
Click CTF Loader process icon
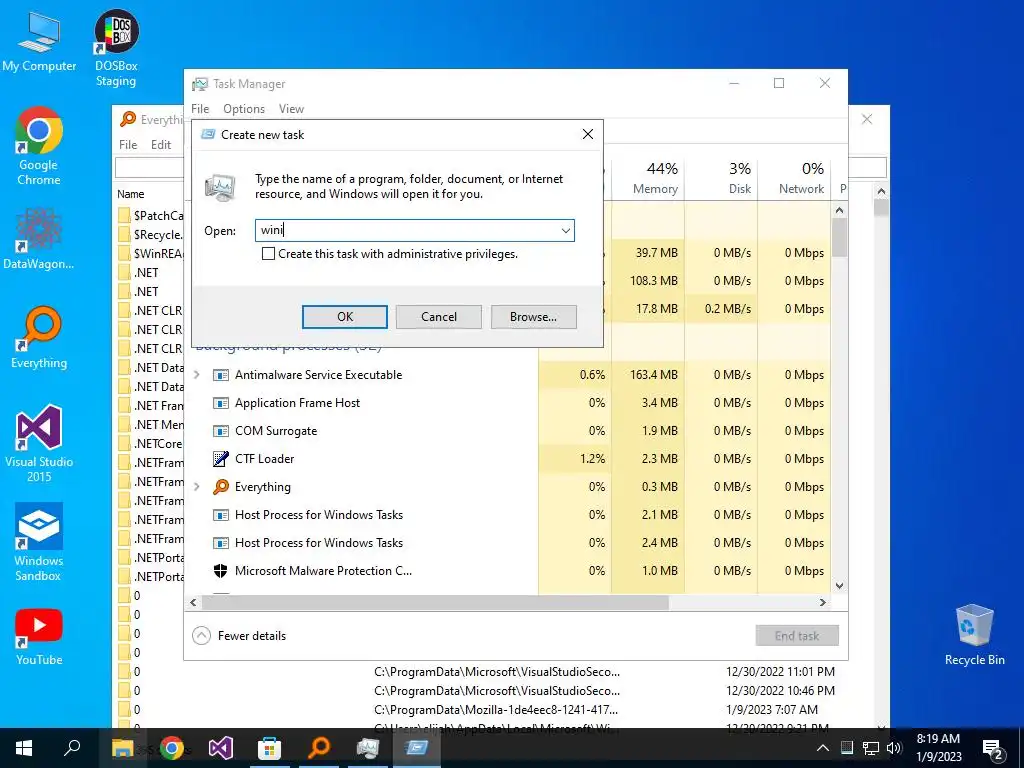[x=221, y=458]
